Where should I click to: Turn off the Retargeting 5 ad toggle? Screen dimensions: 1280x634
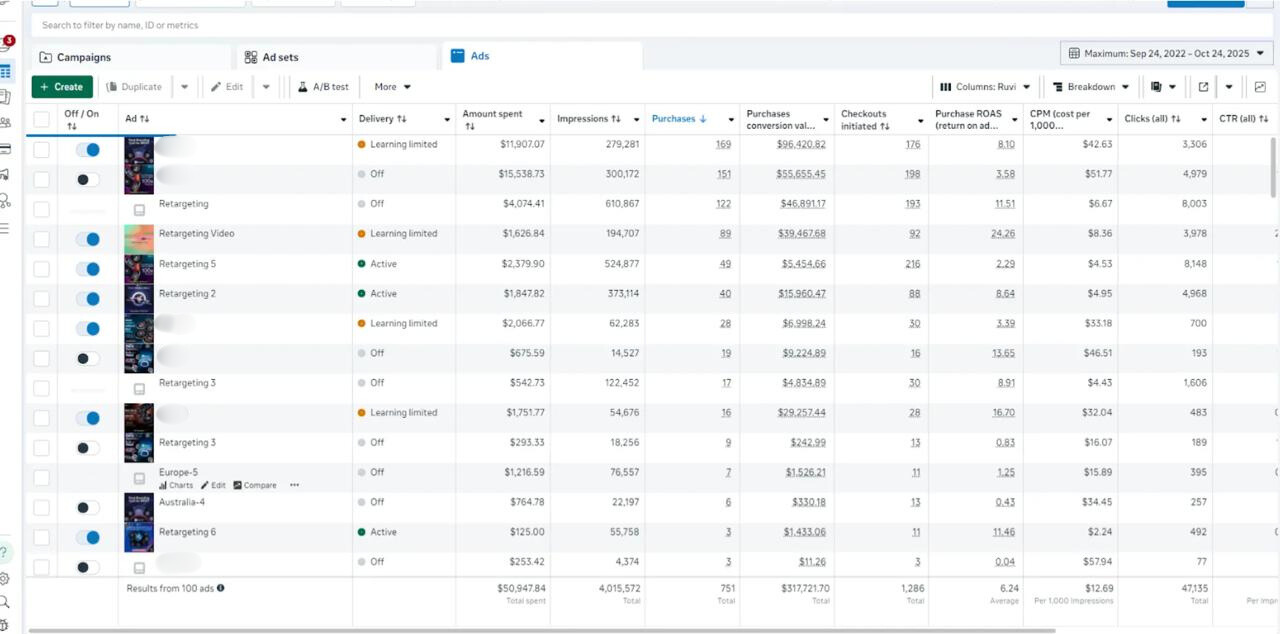point(90,268)
